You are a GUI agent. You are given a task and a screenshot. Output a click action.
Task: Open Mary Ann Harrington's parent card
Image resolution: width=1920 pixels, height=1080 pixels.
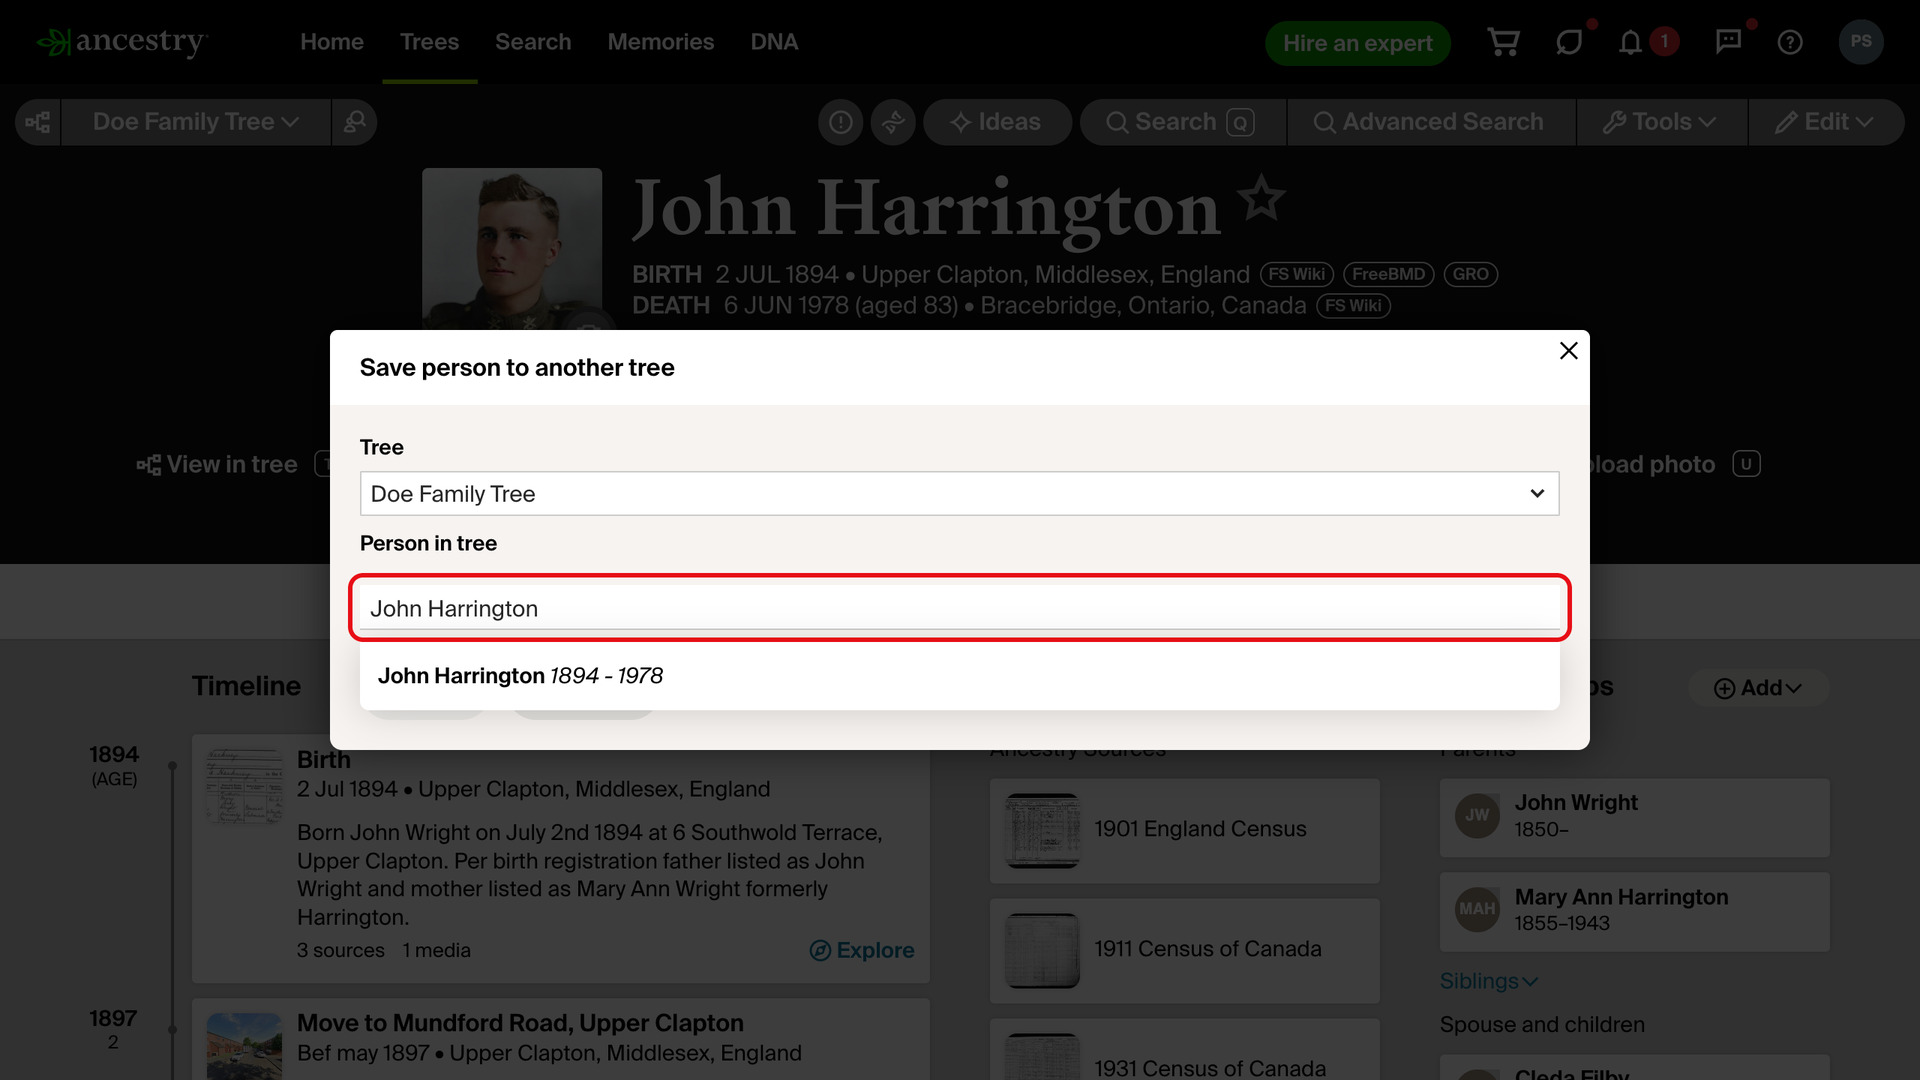click(x=1634, y=911)
